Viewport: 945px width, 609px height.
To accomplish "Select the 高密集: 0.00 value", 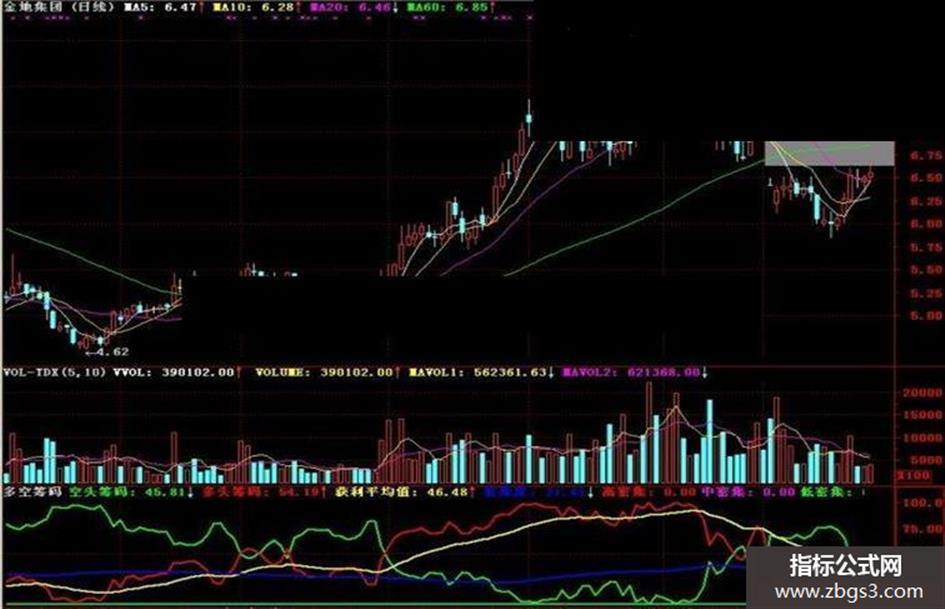I will pos(649,492).
